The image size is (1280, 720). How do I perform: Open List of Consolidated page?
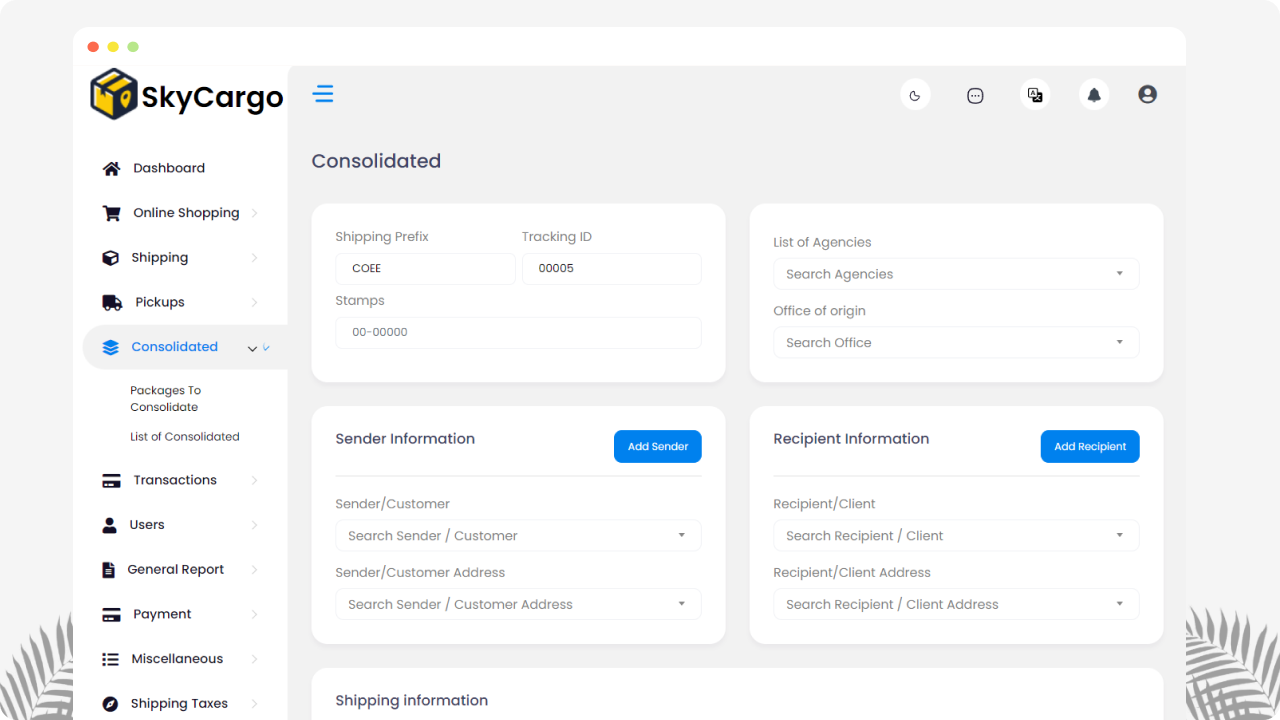185,437
